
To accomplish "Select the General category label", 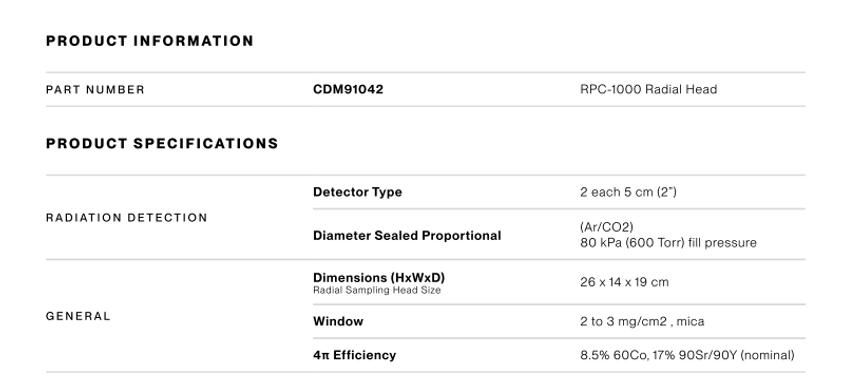I will pos(78,316).
